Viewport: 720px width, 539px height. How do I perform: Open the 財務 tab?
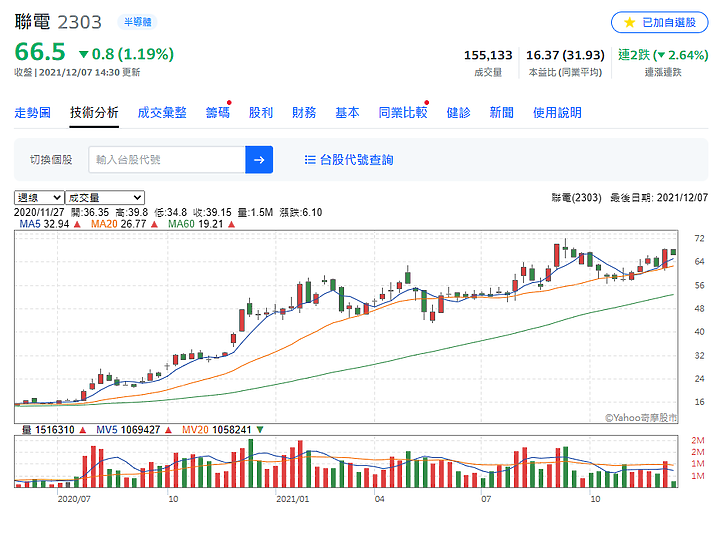[x=304, y=112]
